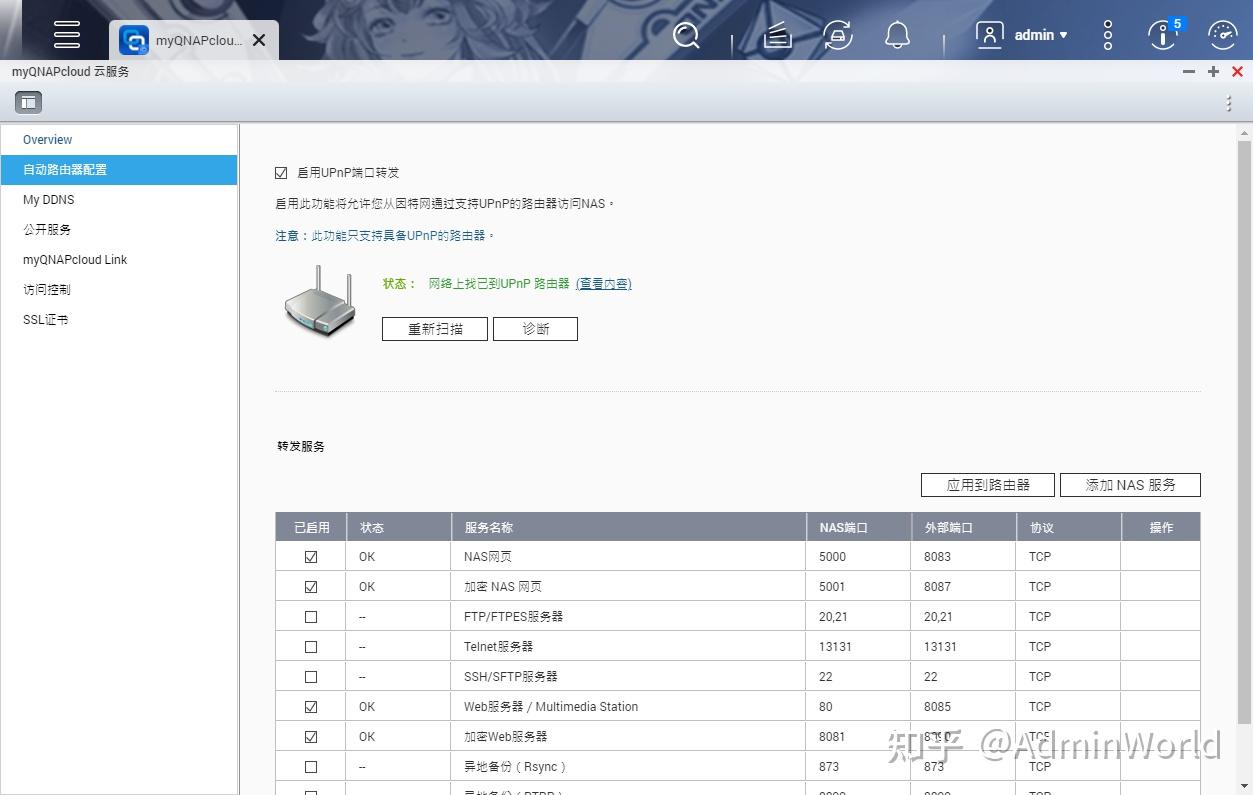Click the smart assistant icon at top right

(1222, 34)
